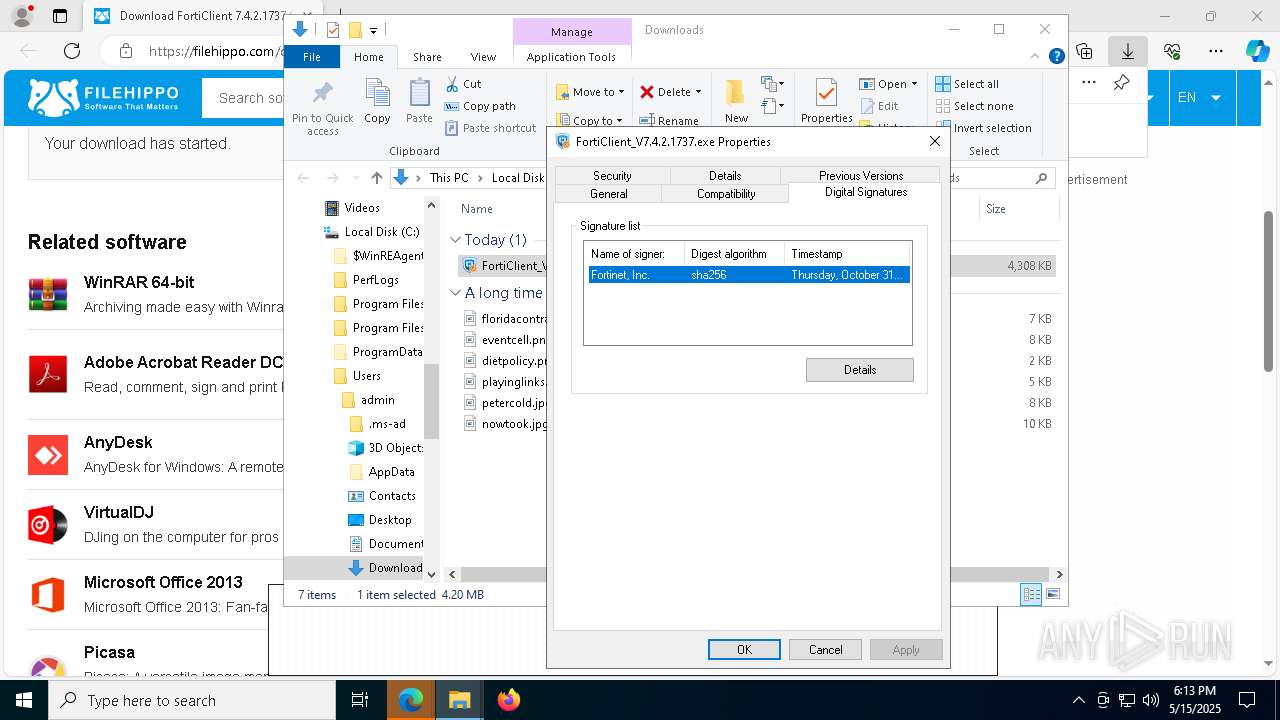Open Explorer Help question icon
Viewport: 1280px width, 720px height.
1056,57
